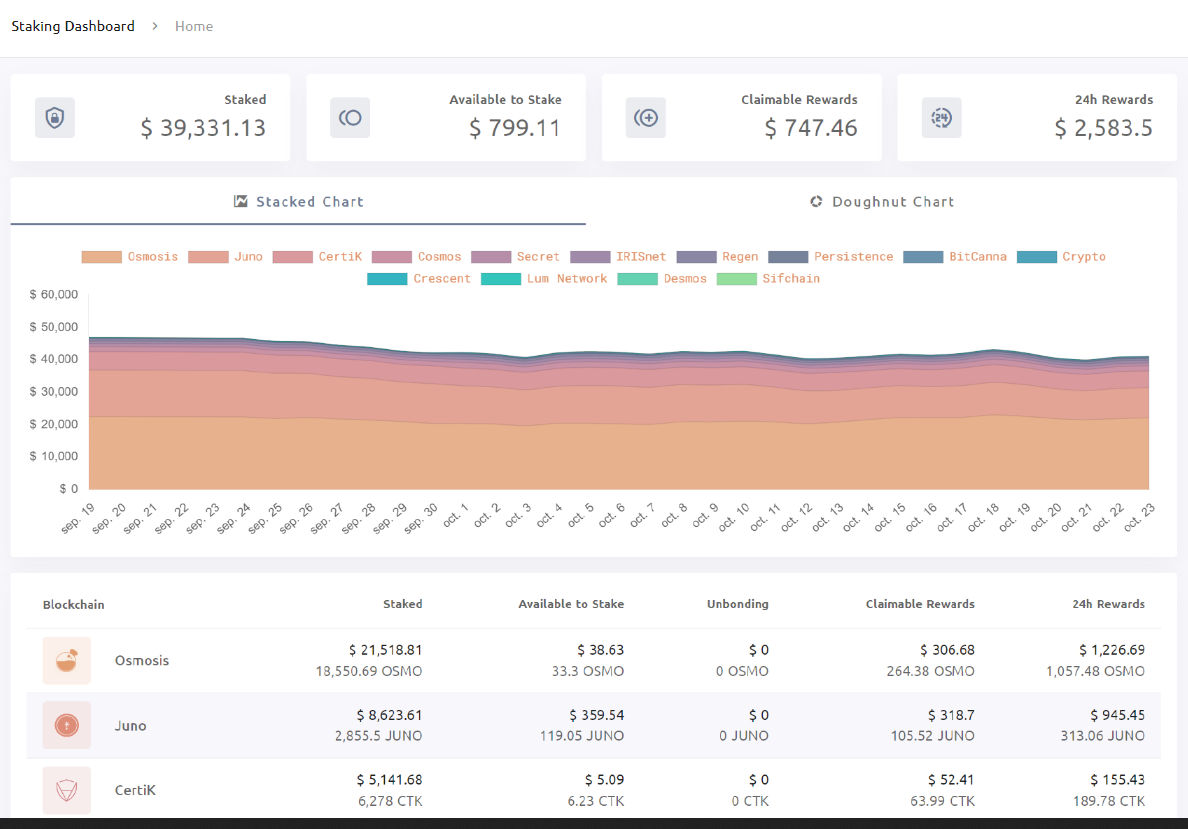Click Juno available value $ 359.54

tap(597, 715)
